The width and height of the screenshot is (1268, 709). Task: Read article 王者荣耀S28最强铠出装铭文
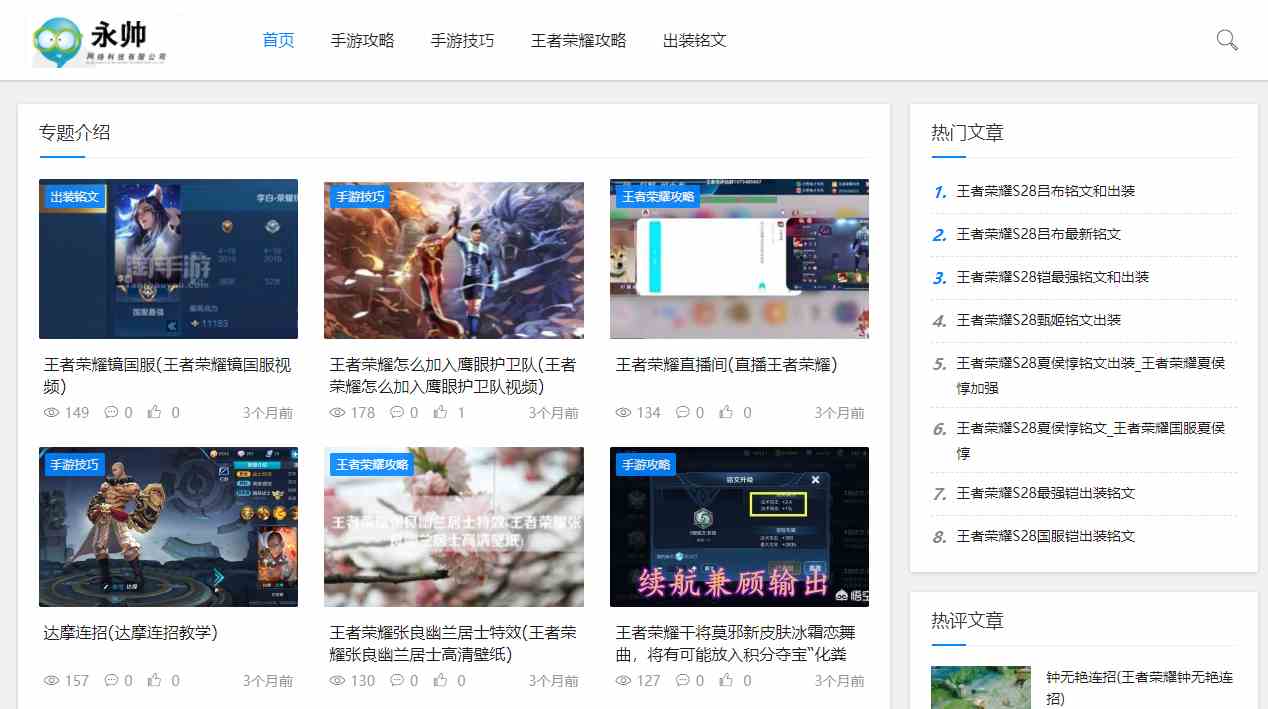[x=1045, y=493]
